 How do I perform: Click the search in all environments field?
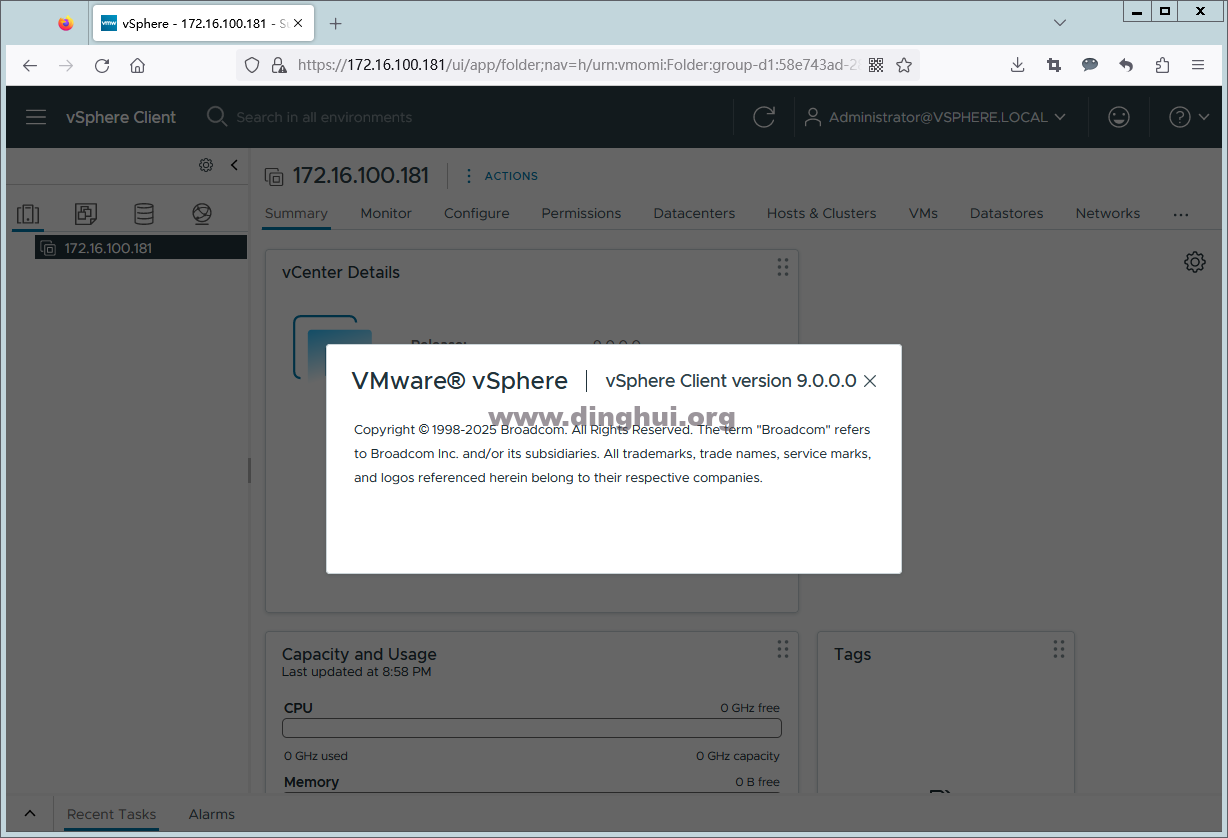point(324,117)
